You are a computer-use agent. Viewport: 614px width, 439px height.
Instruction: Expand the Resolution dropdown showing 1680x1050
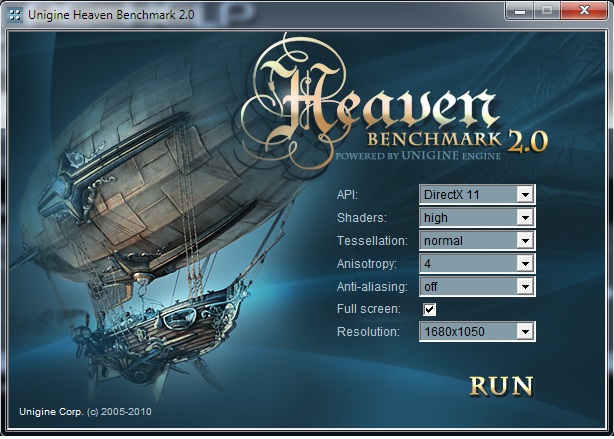coord(477,332)
